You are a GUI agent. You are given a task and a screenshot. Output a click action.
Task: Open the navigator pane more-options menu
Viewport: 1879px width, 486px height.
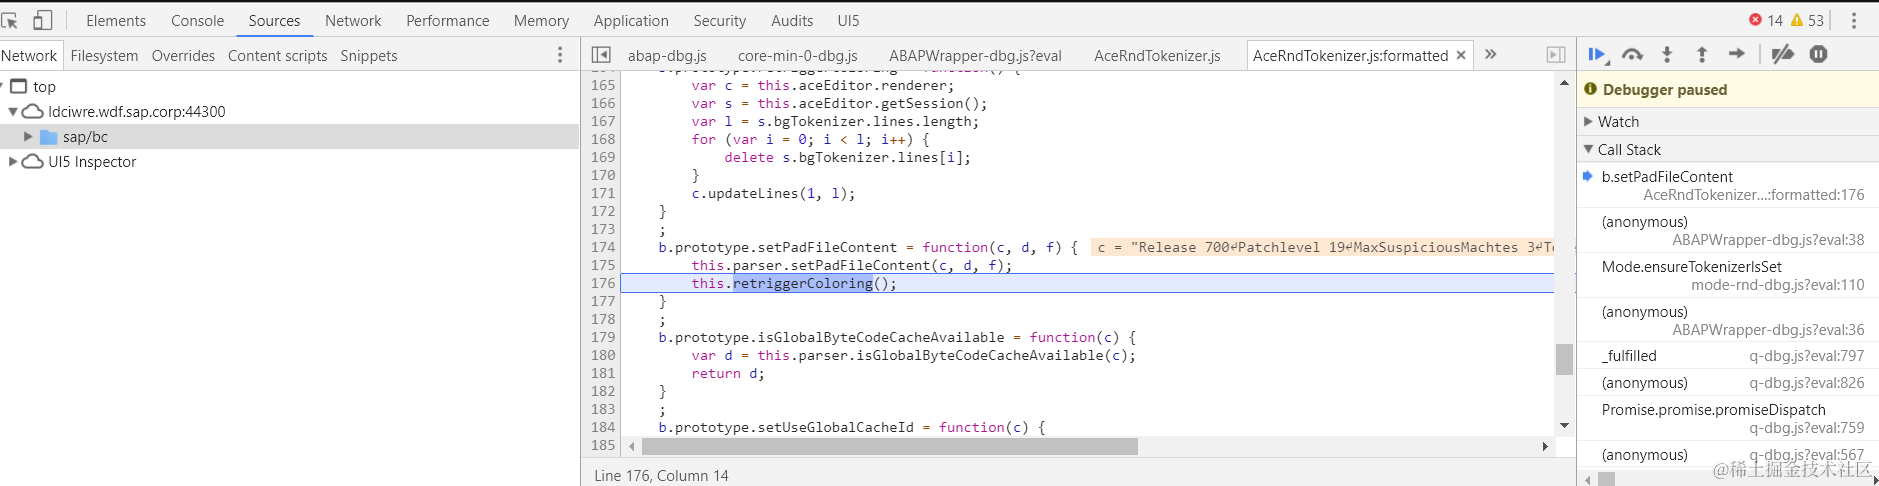click(560, 55)
